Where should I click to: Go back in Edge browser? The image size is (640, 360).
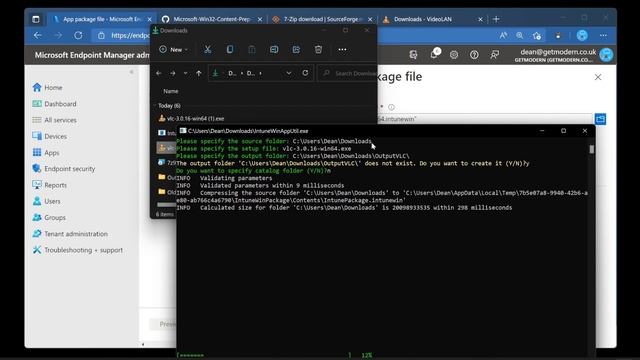click(x=38, y=36)
